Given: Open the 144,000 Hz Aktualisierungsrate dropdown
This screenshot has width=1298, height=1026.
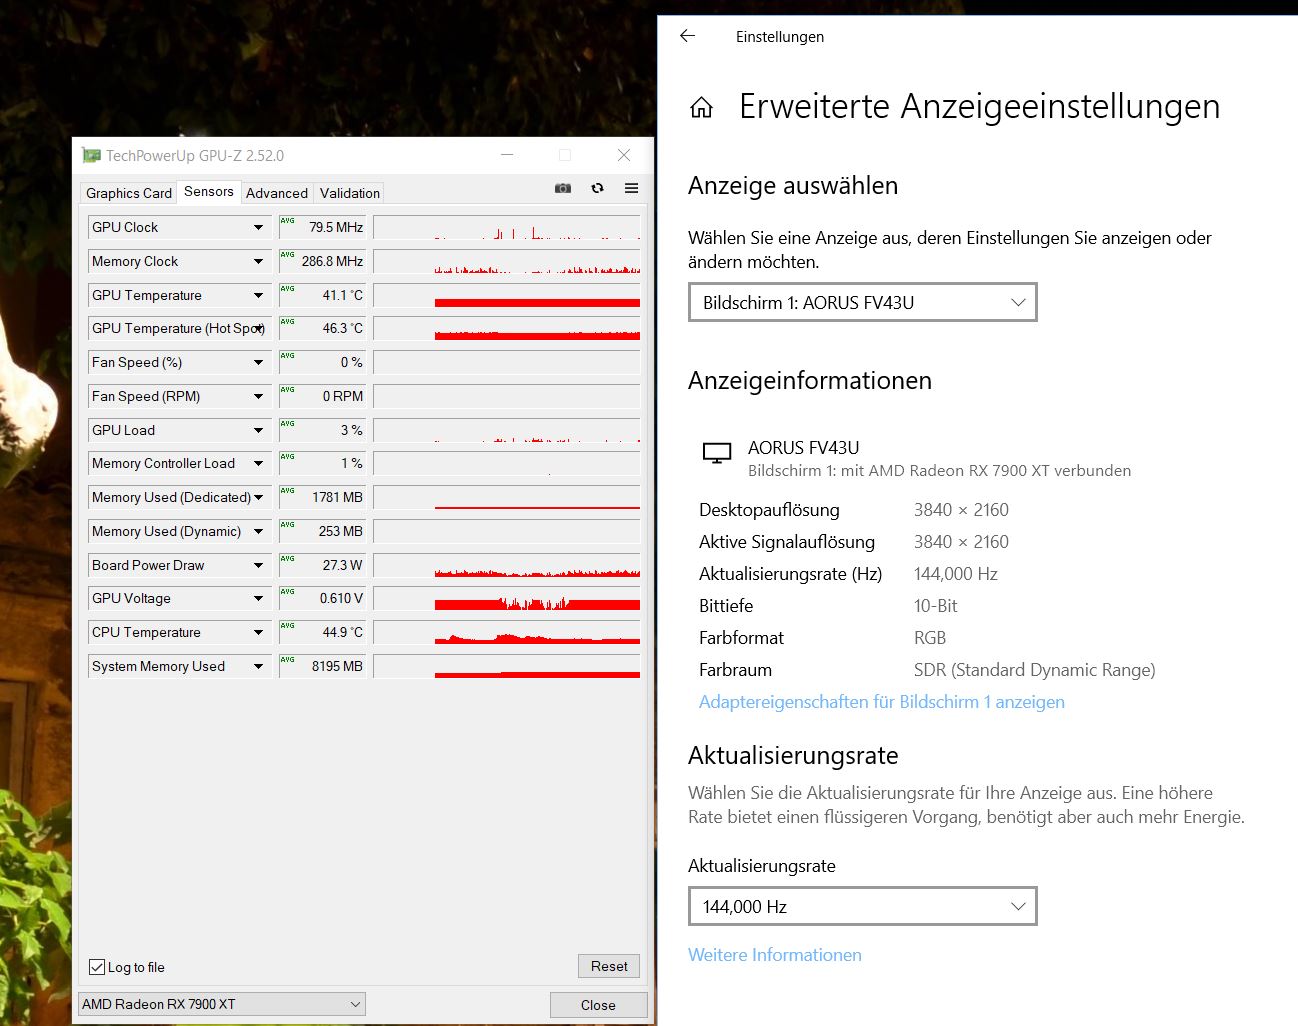Looking at the screenshot, I should point(863,906).
